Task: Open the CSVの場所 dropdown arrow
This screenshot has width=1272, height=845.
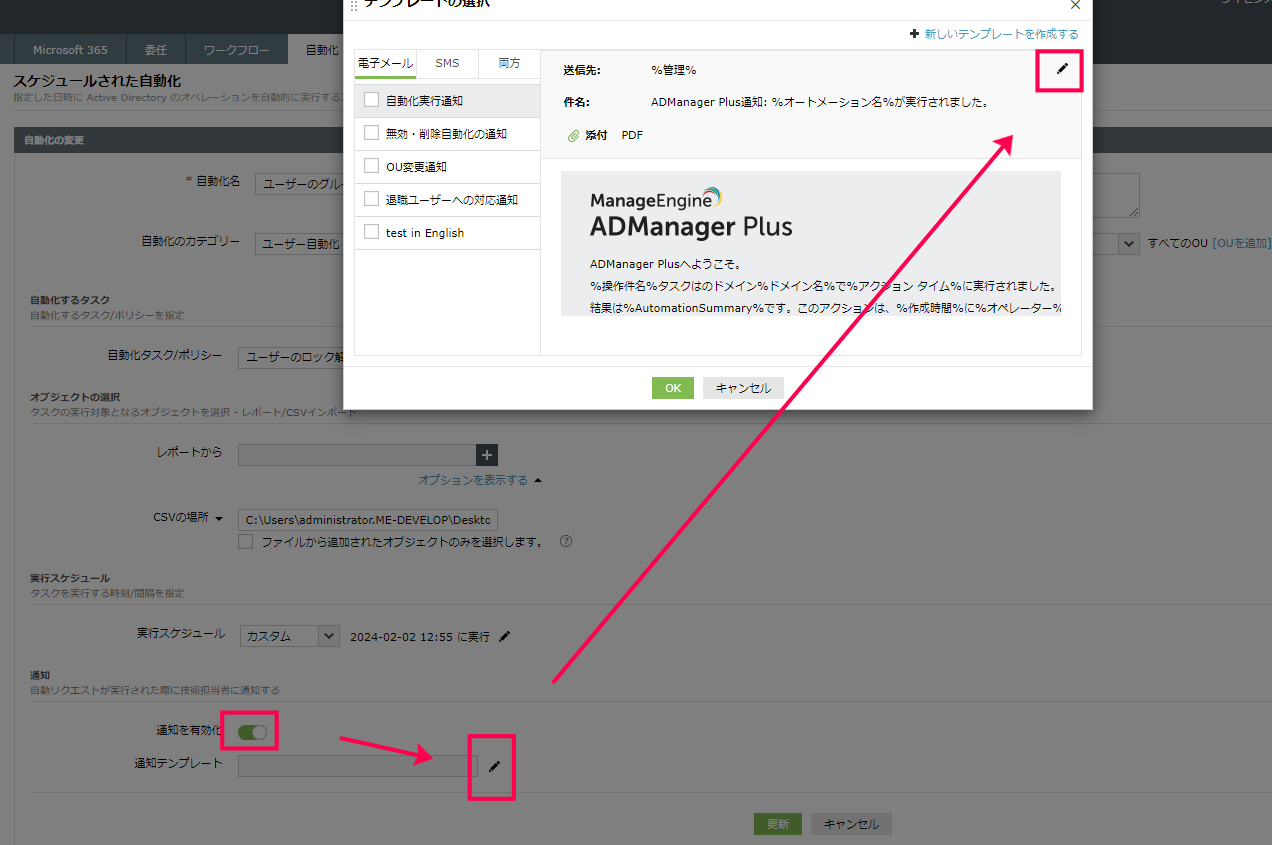Action: [218, 519]
